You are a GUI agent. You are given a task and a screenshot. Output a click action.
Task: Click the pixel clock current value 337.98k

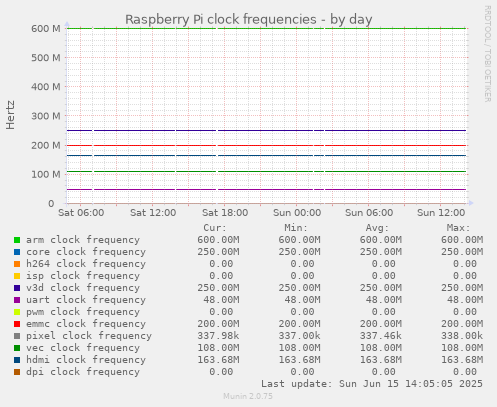point(218,336)
